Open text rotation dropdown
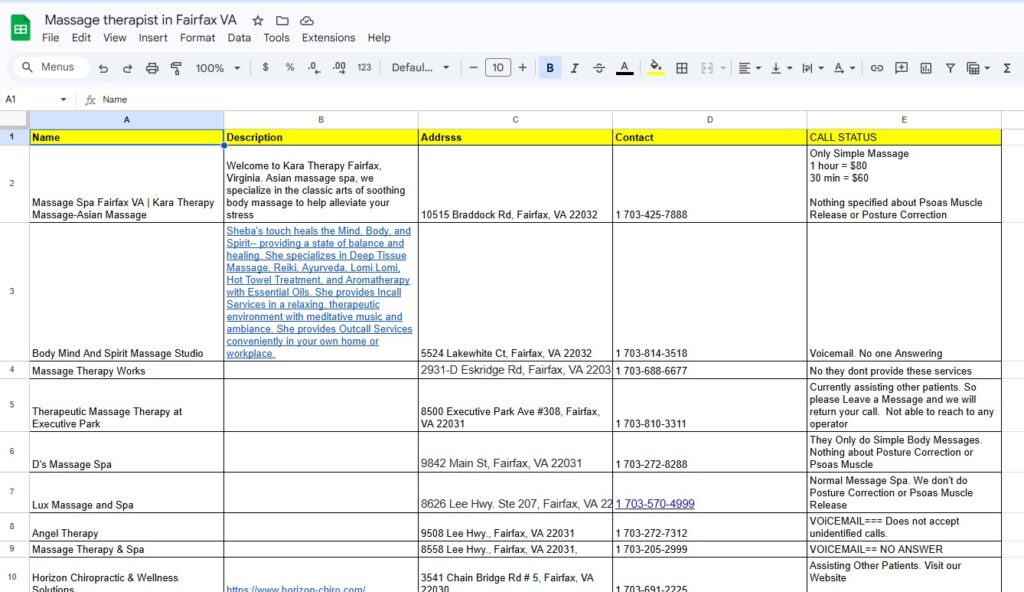The height and width of the screenshot is (592, 1024). click(844, 68)
